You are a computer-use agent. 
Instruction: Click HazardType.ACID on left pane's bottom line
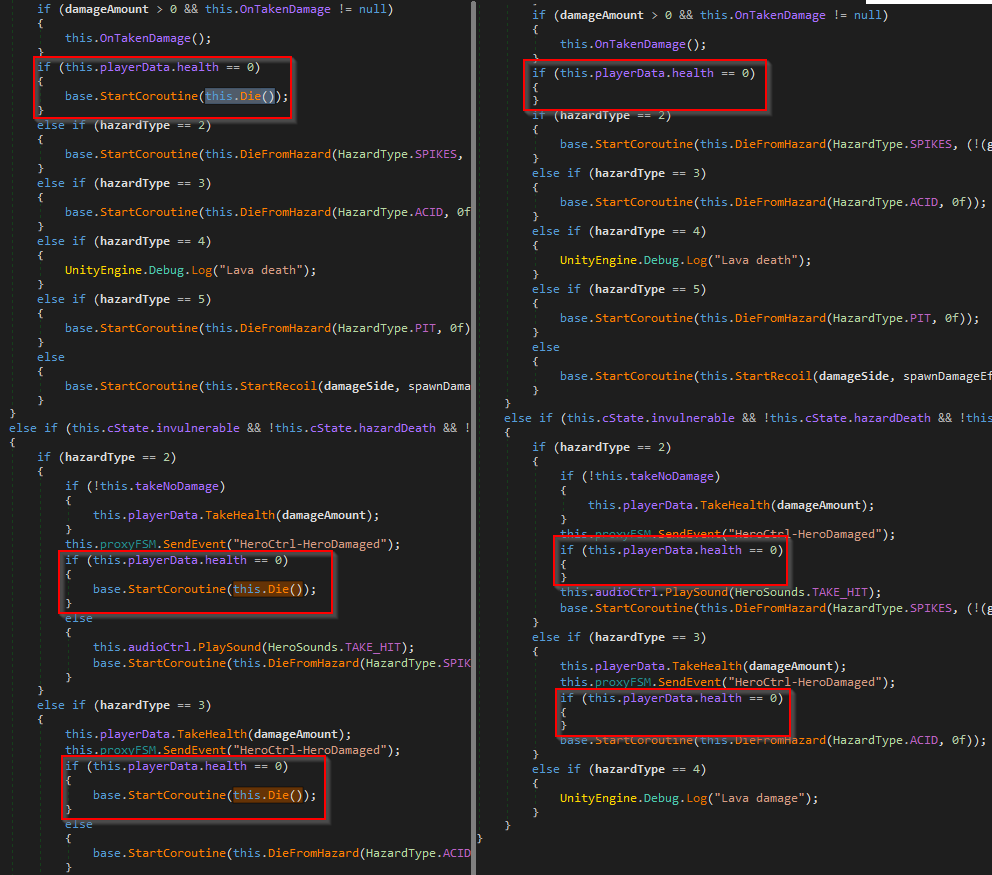pyautogui.click(x=418, y=853)
